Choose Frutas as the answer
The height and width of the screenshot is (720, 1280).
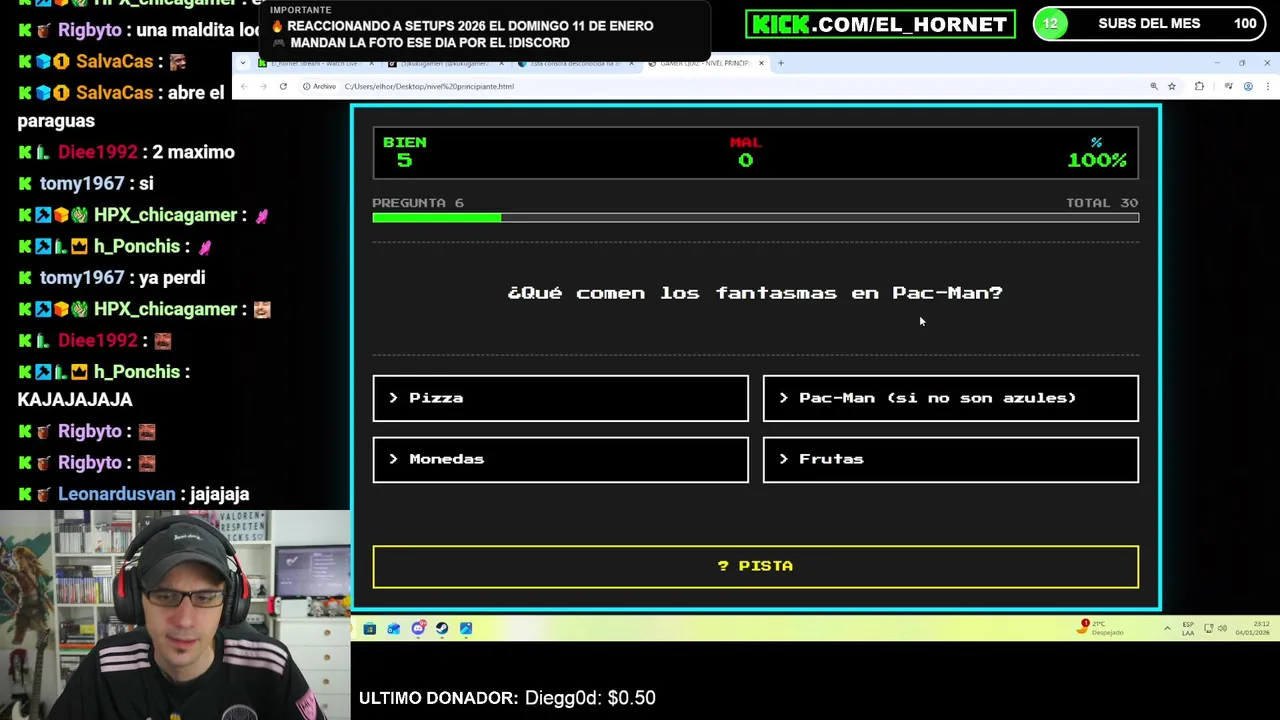pyautogui.click(x=950, y=459)
